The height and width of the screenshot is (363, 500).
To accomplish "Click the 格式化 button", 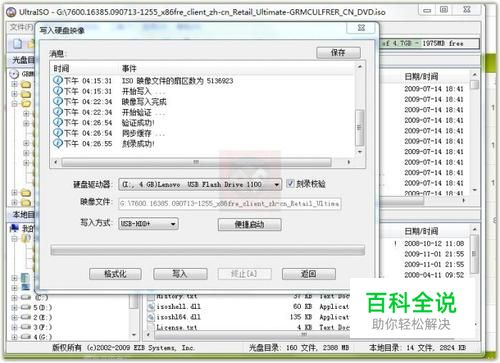I will (115, 274).
